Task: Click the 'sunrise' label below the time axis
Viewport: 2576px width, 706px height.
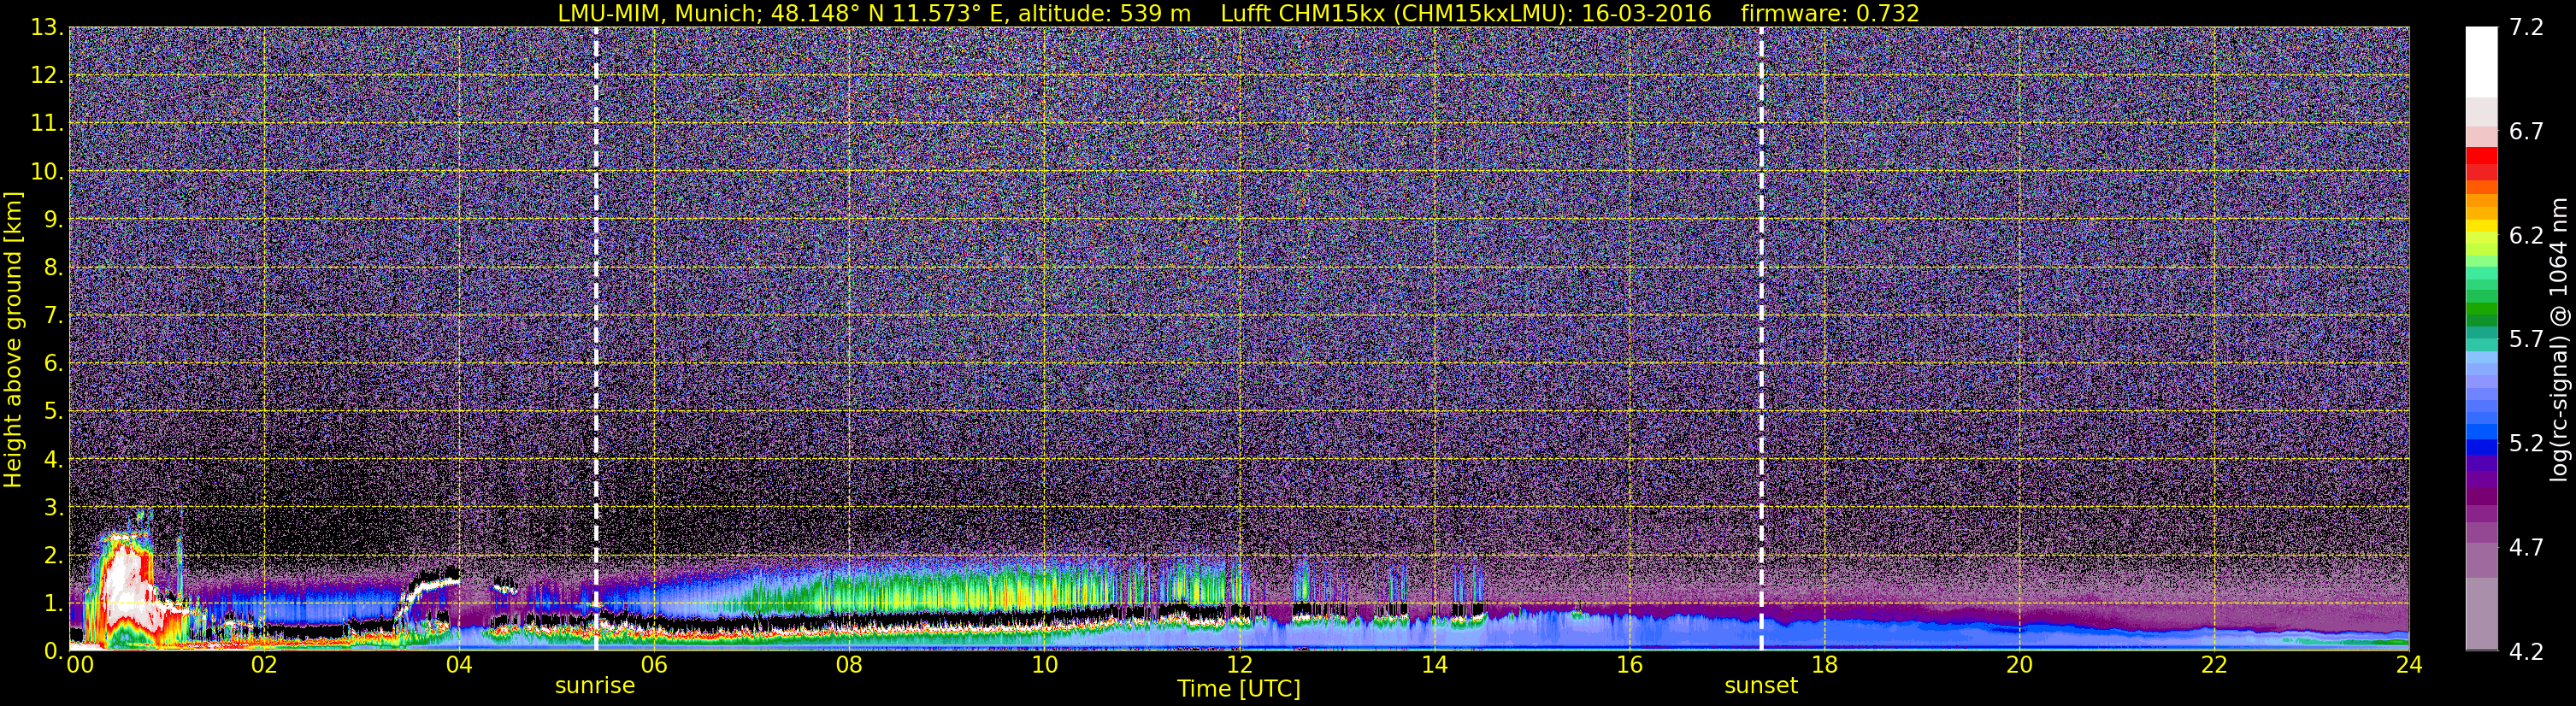Action: tap(595, 686)
